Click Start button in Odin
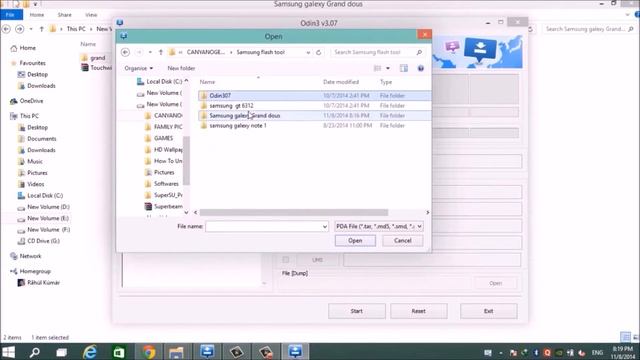The width and height of the screenshot is (640, 360). coord(356,311)
